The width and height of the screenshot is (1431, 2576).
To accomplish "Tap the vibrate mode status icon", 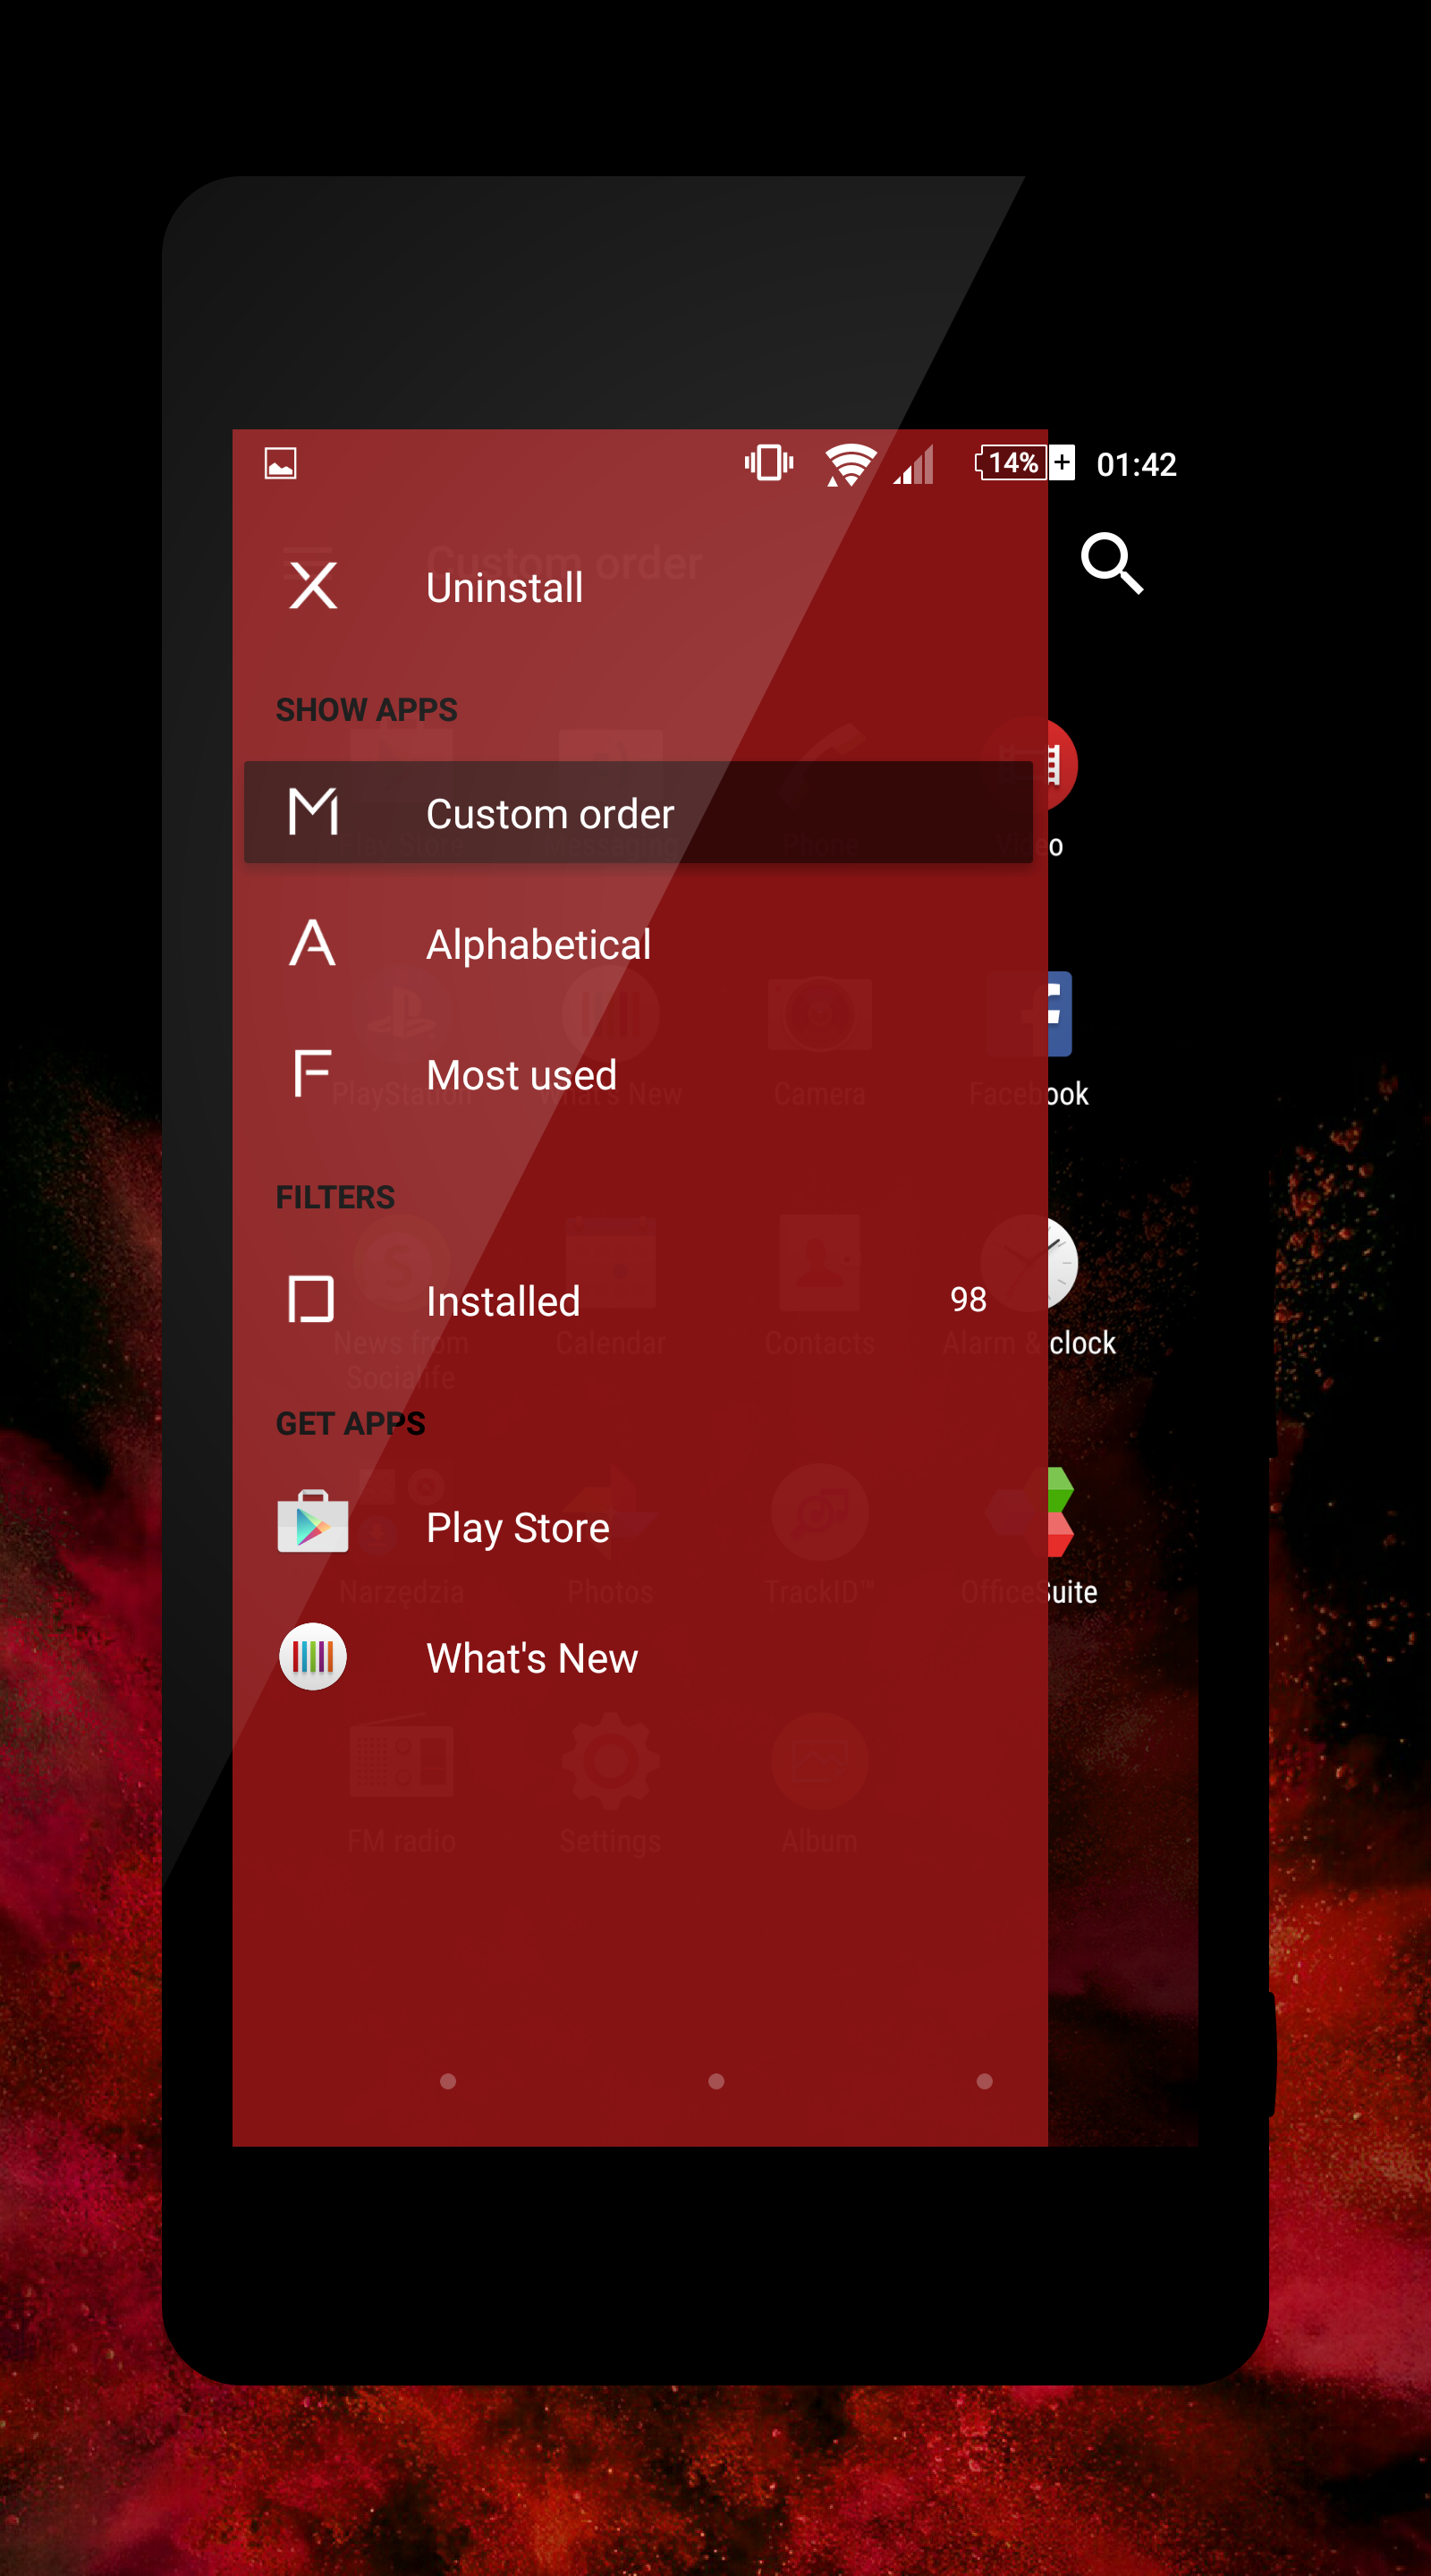I will point(769,463).
